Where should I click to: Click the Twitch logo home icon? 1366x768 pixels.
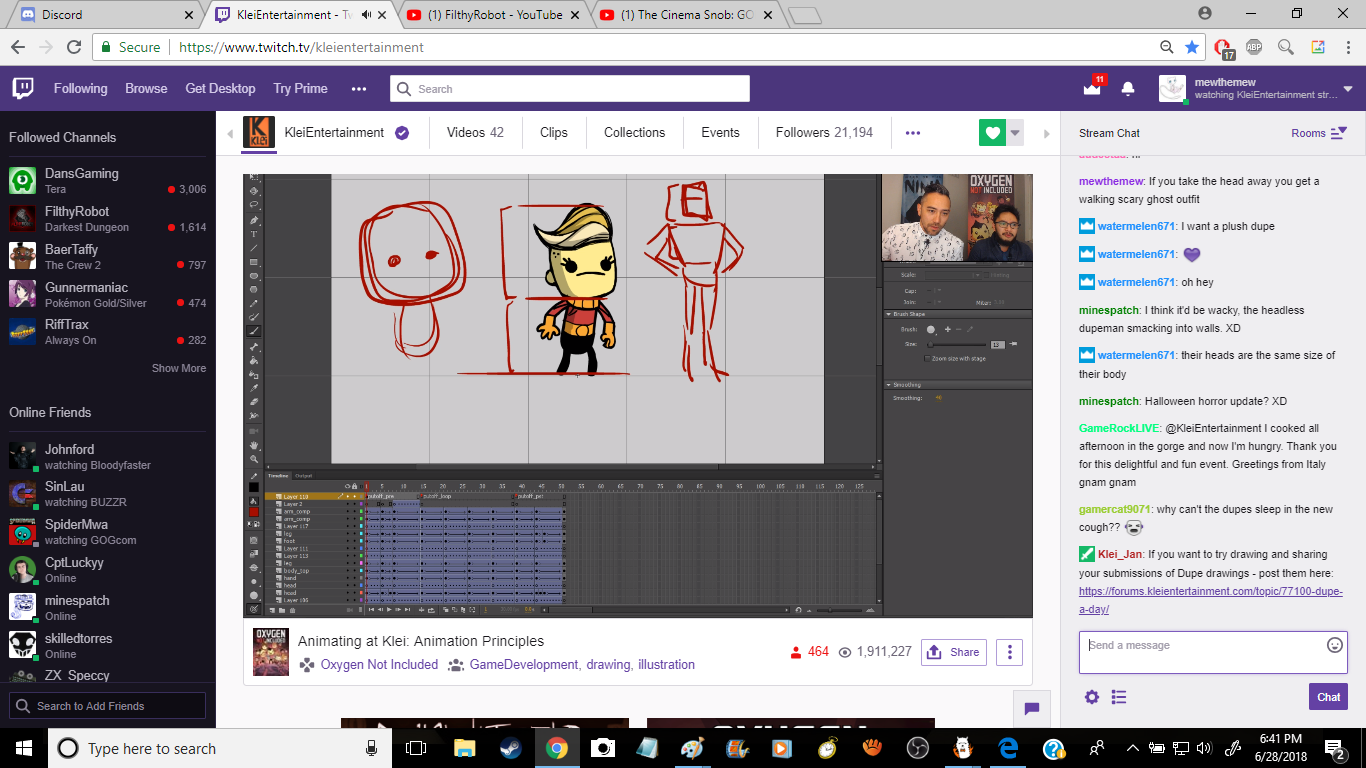click(24, 89)
